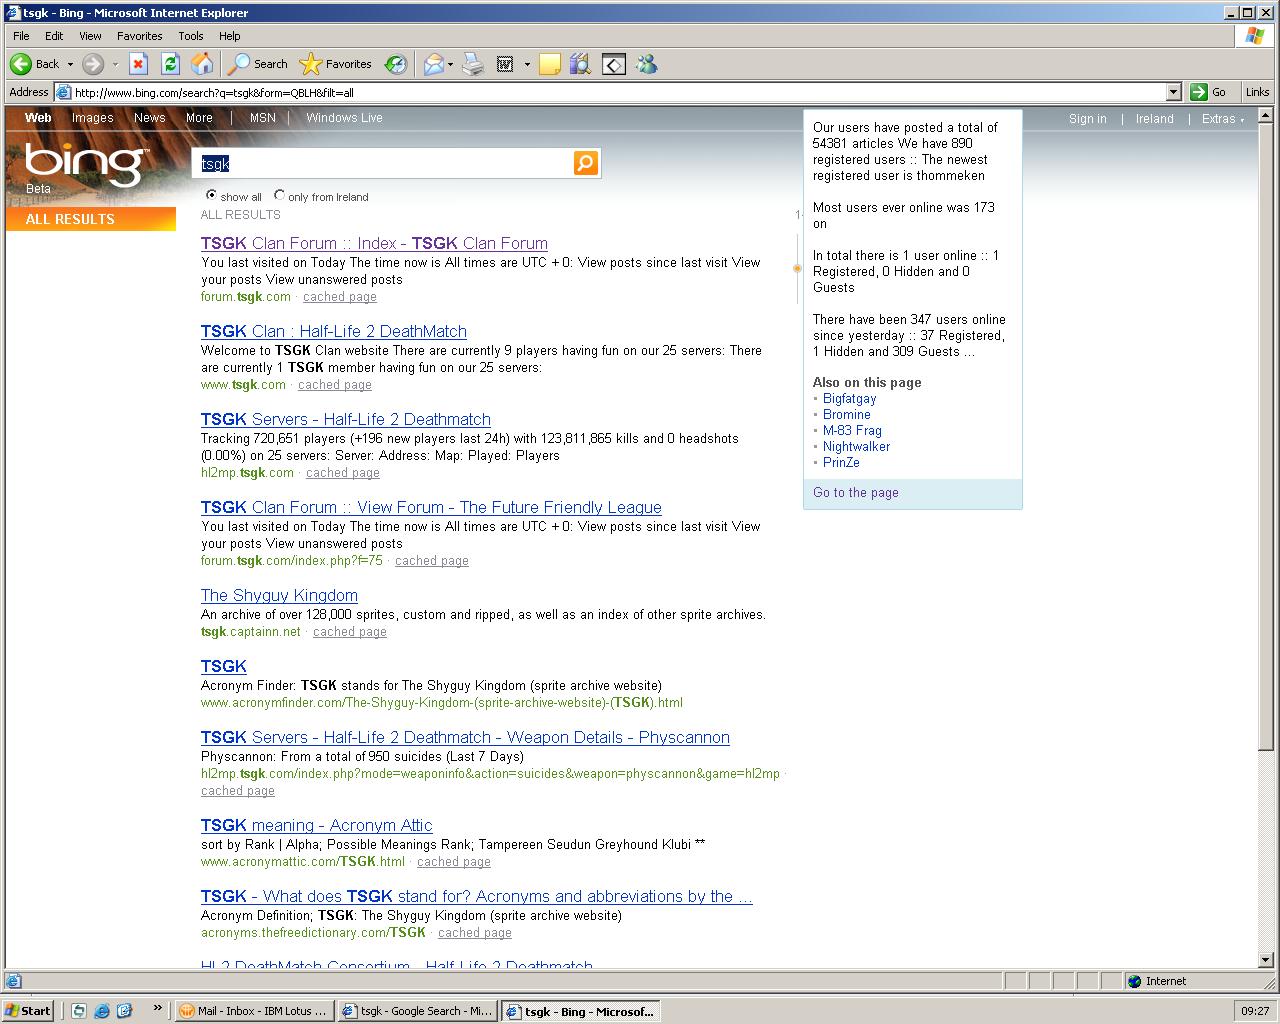Expand the Back button history arrow
Image resolution: width=1280 pixels, height=1024 pixels.
pyautogui.click(x=70, y=64)
